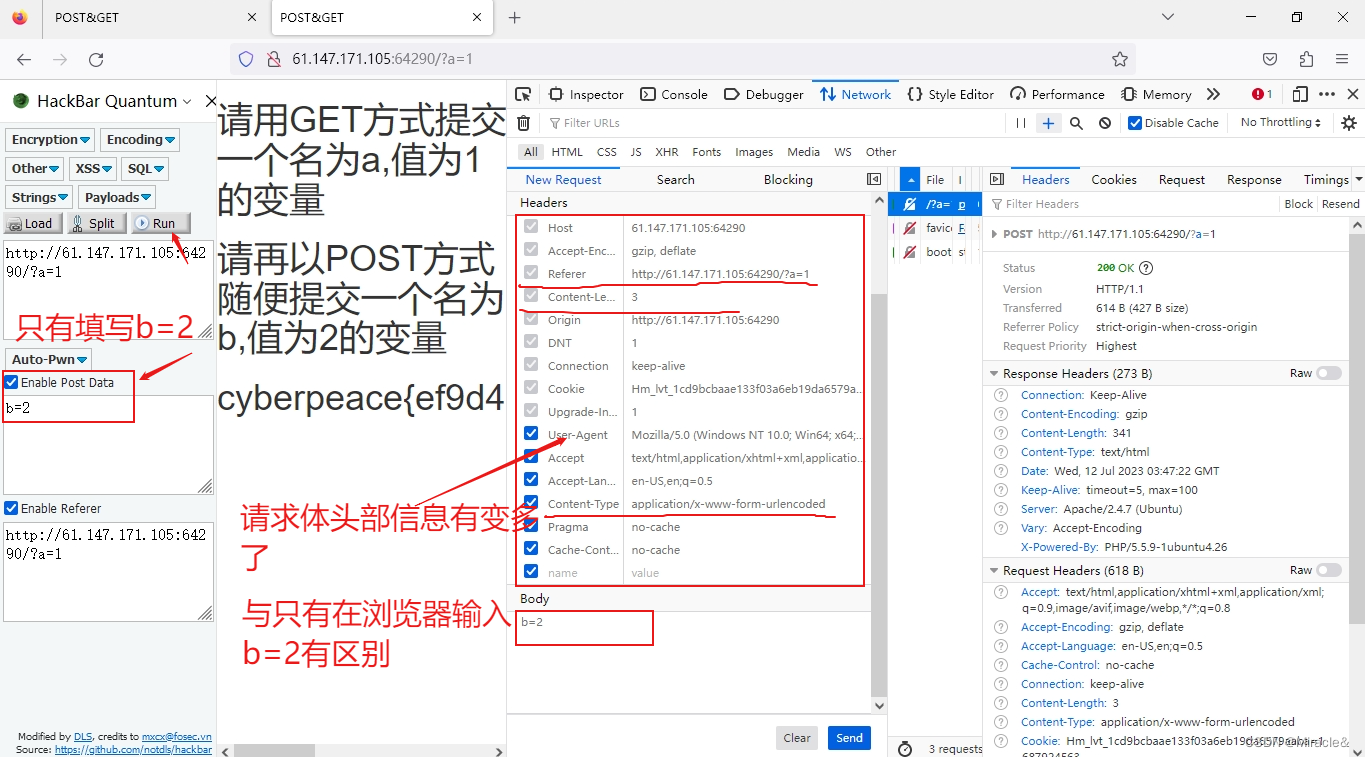Change the No Throttling selector
The height and width of the screenshot is (757, 1365).
[1281, 122]
